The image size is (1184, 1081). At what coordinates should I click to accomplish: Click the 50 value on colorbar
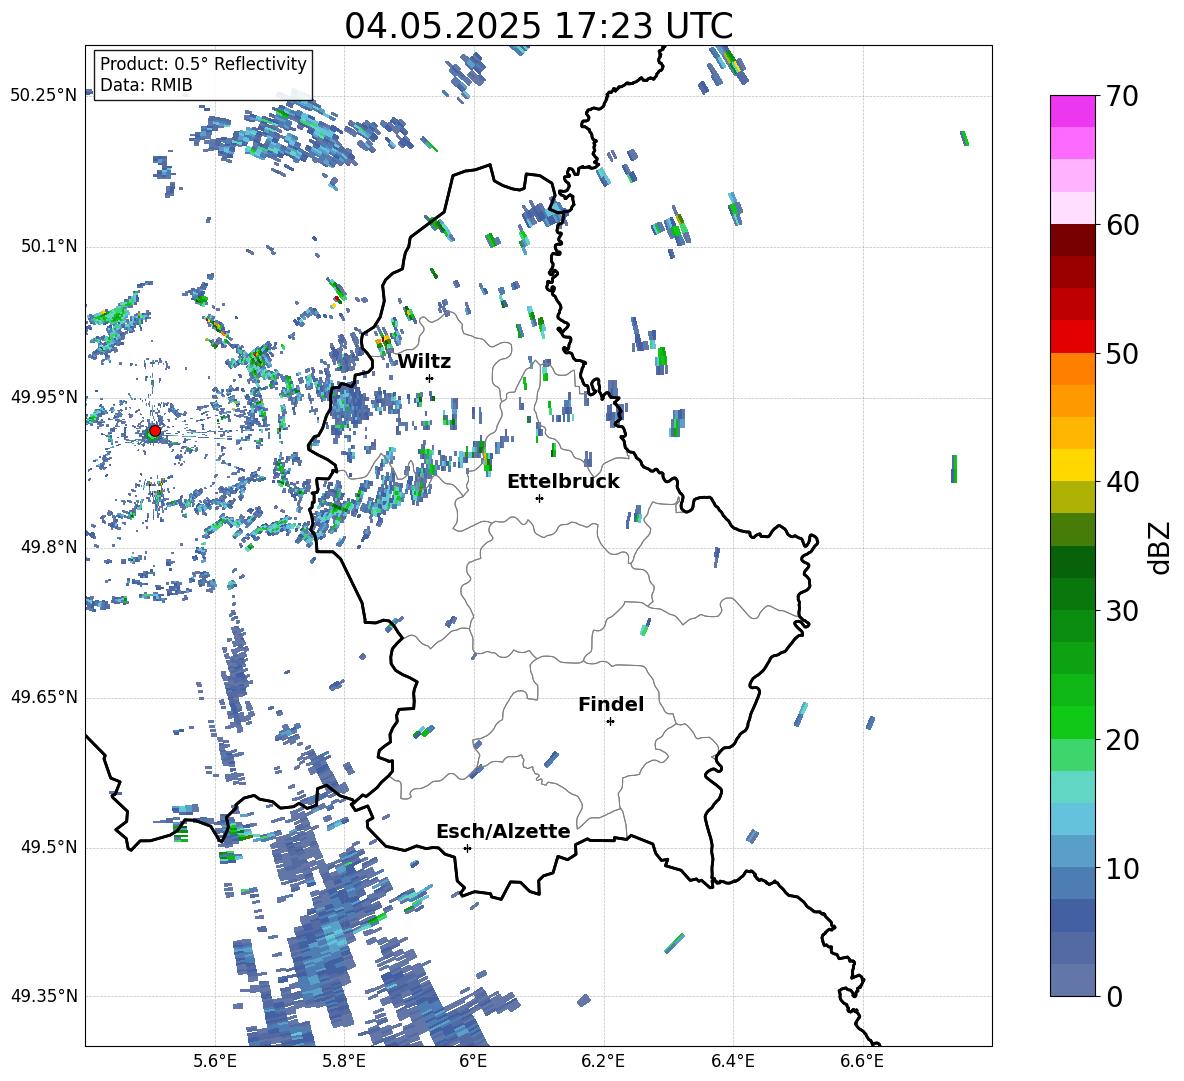(x=1122, y=353)
